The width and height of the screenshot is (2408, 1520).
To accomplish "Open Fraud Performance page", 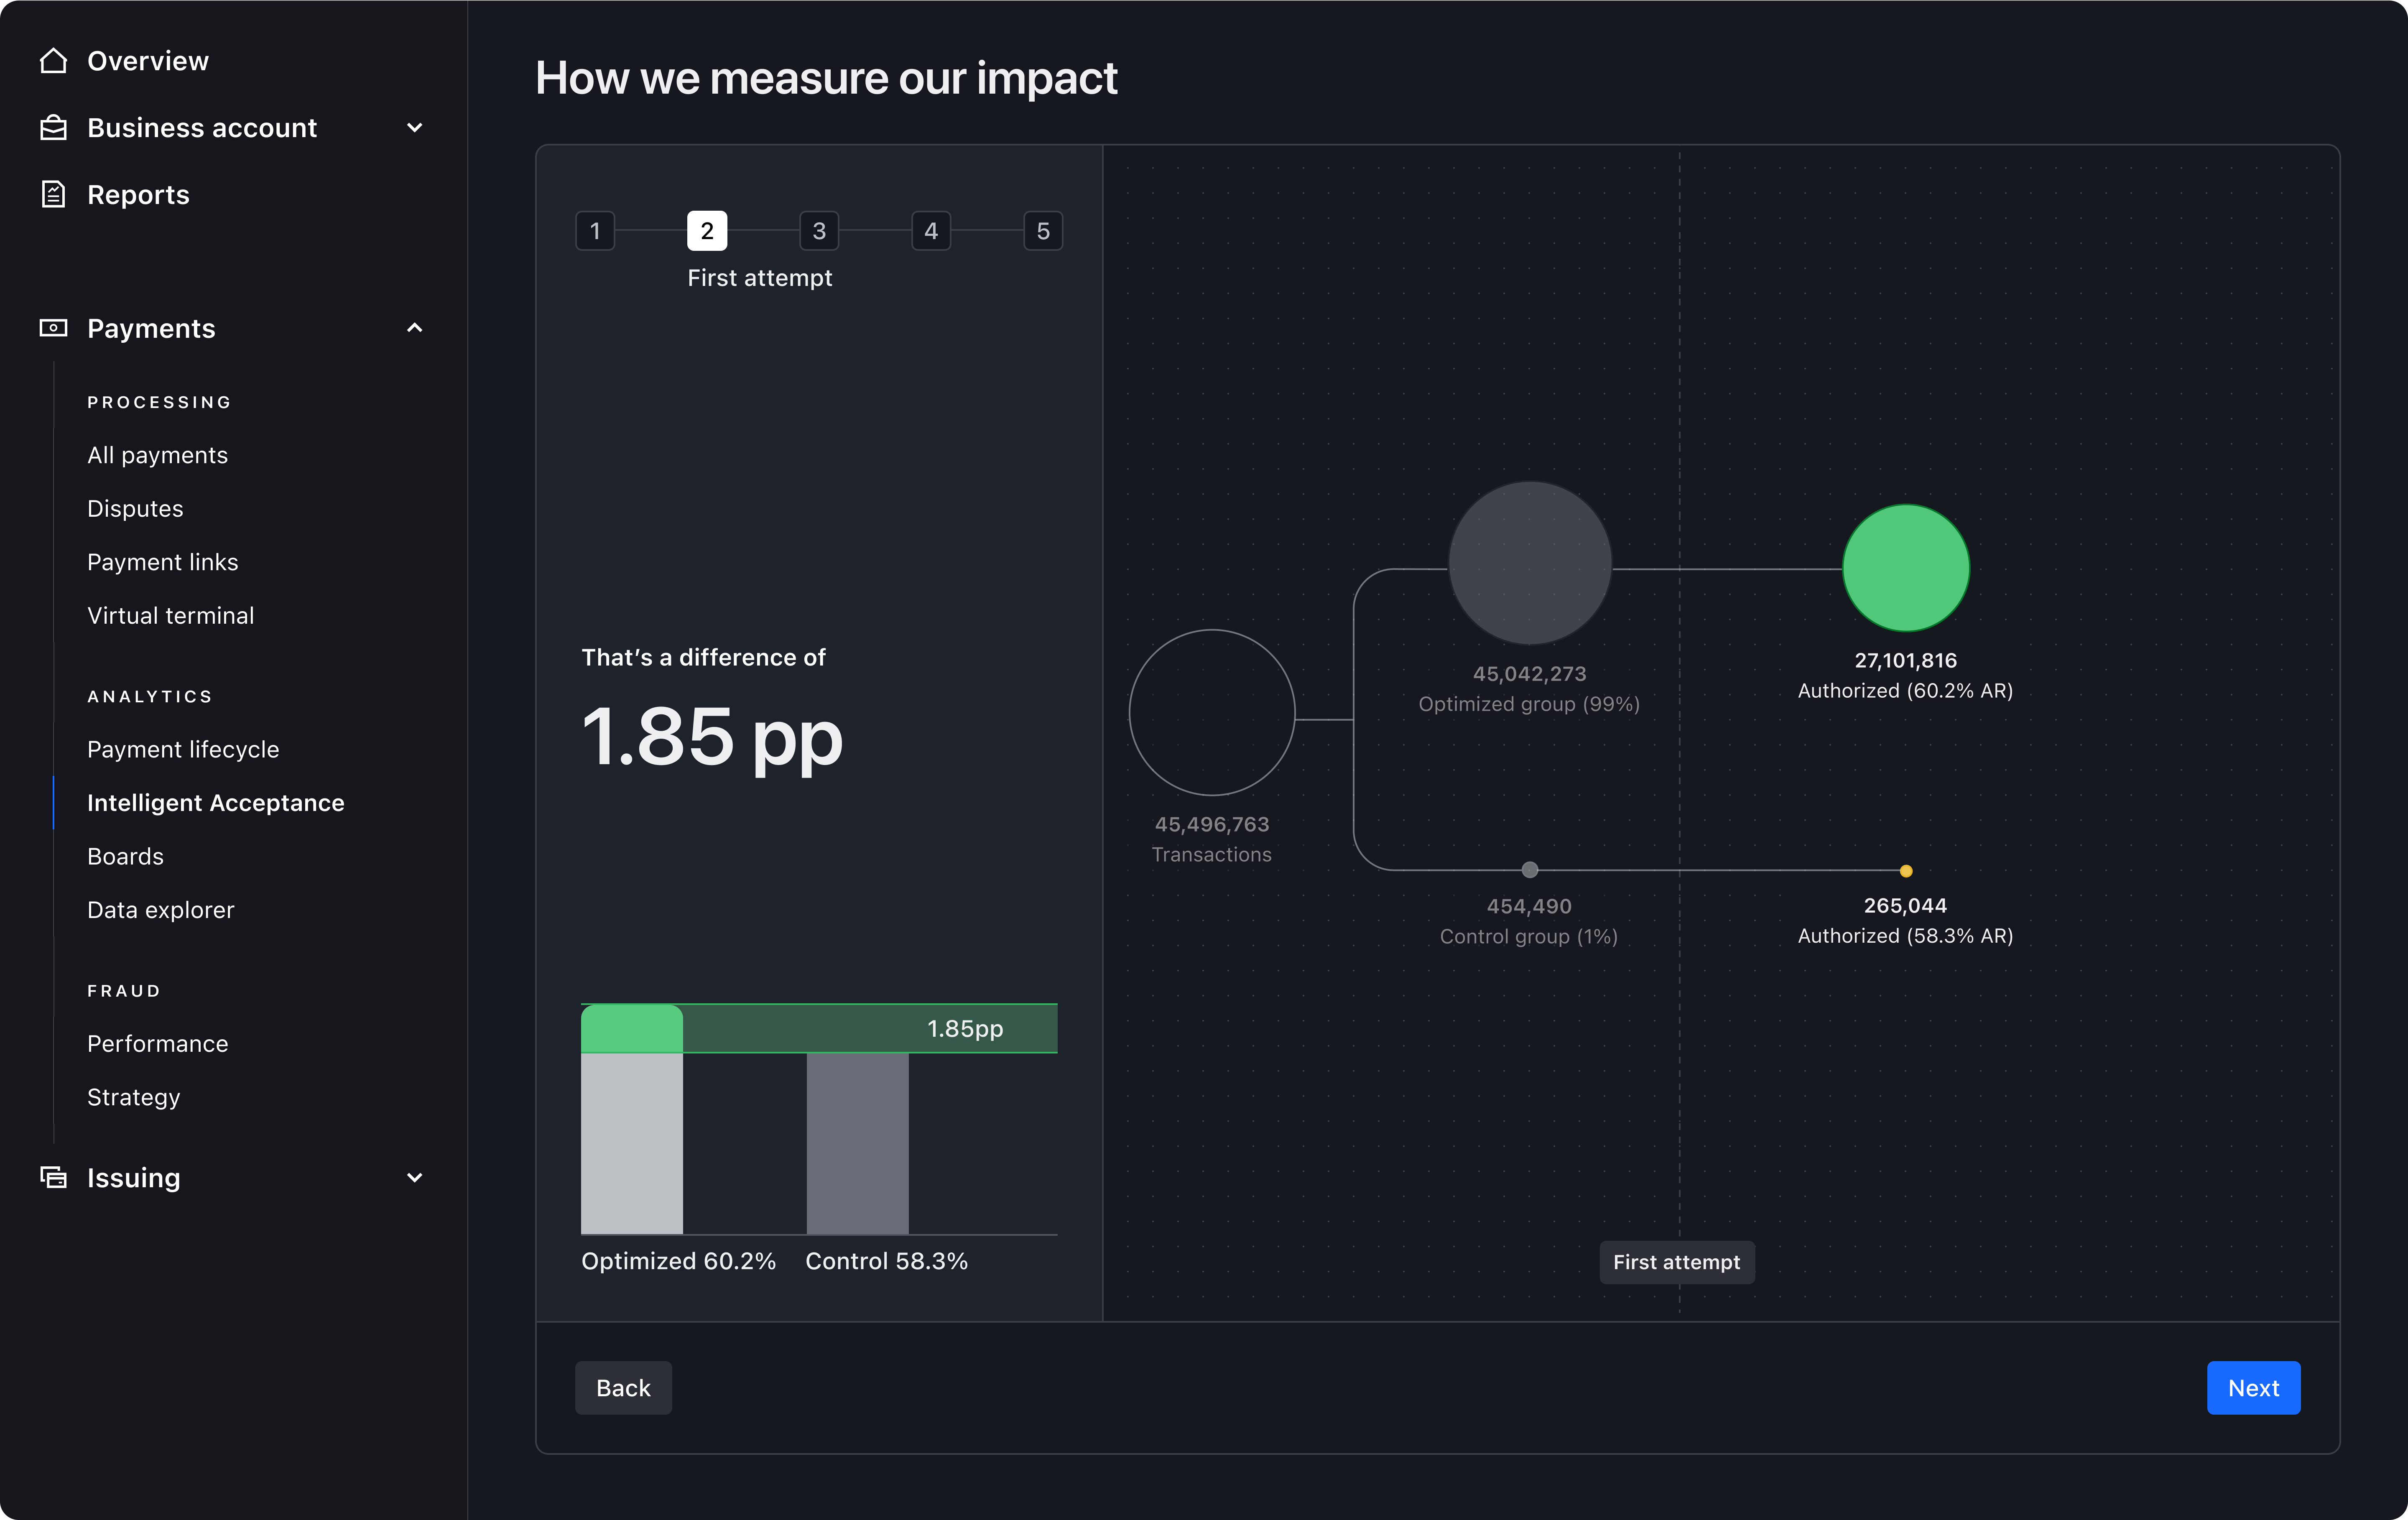I will tap(158, 1043).
